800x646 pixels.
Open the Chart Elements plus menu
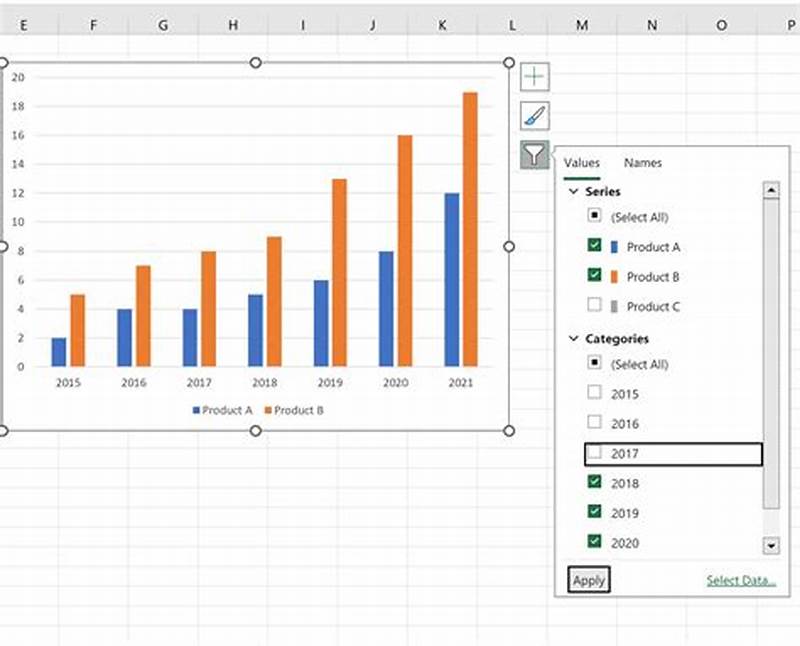536,77
